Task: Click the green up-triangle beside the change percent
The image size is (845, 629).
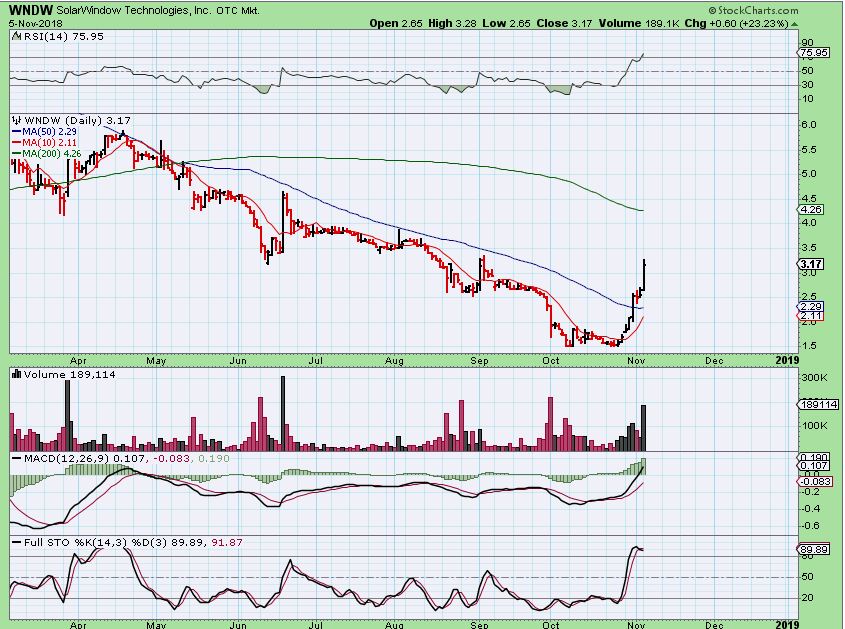Action: [x=795, y=24]
